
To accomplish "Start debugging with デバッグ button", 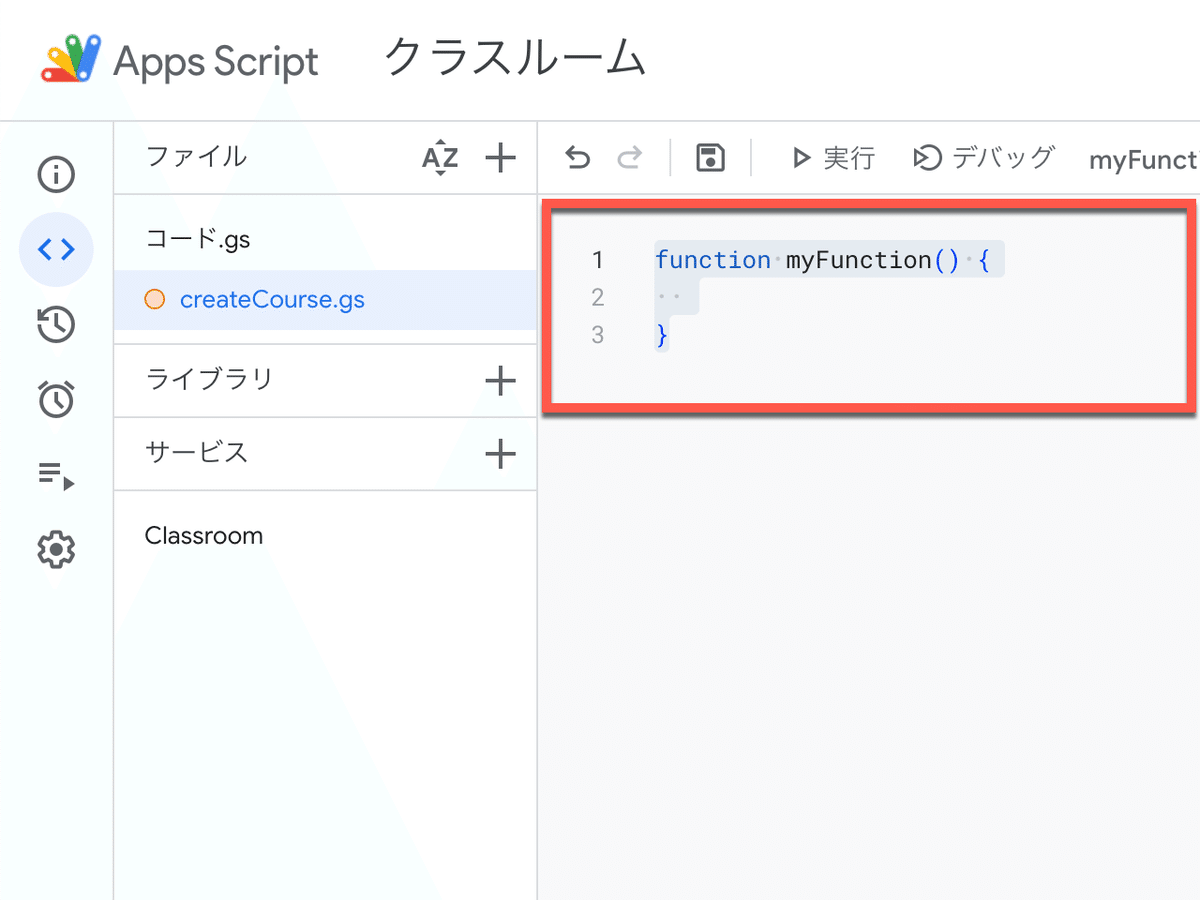I will (984, 158).
